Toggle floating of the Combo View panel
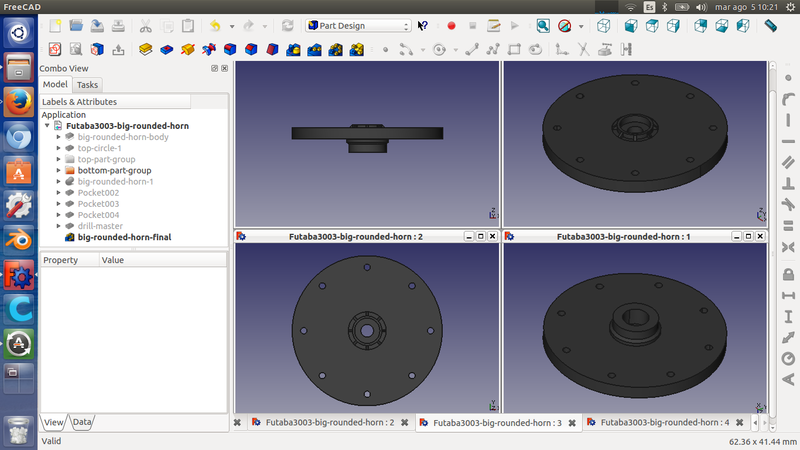The height and width of the screenshot is (450, 800). [215, 68]
